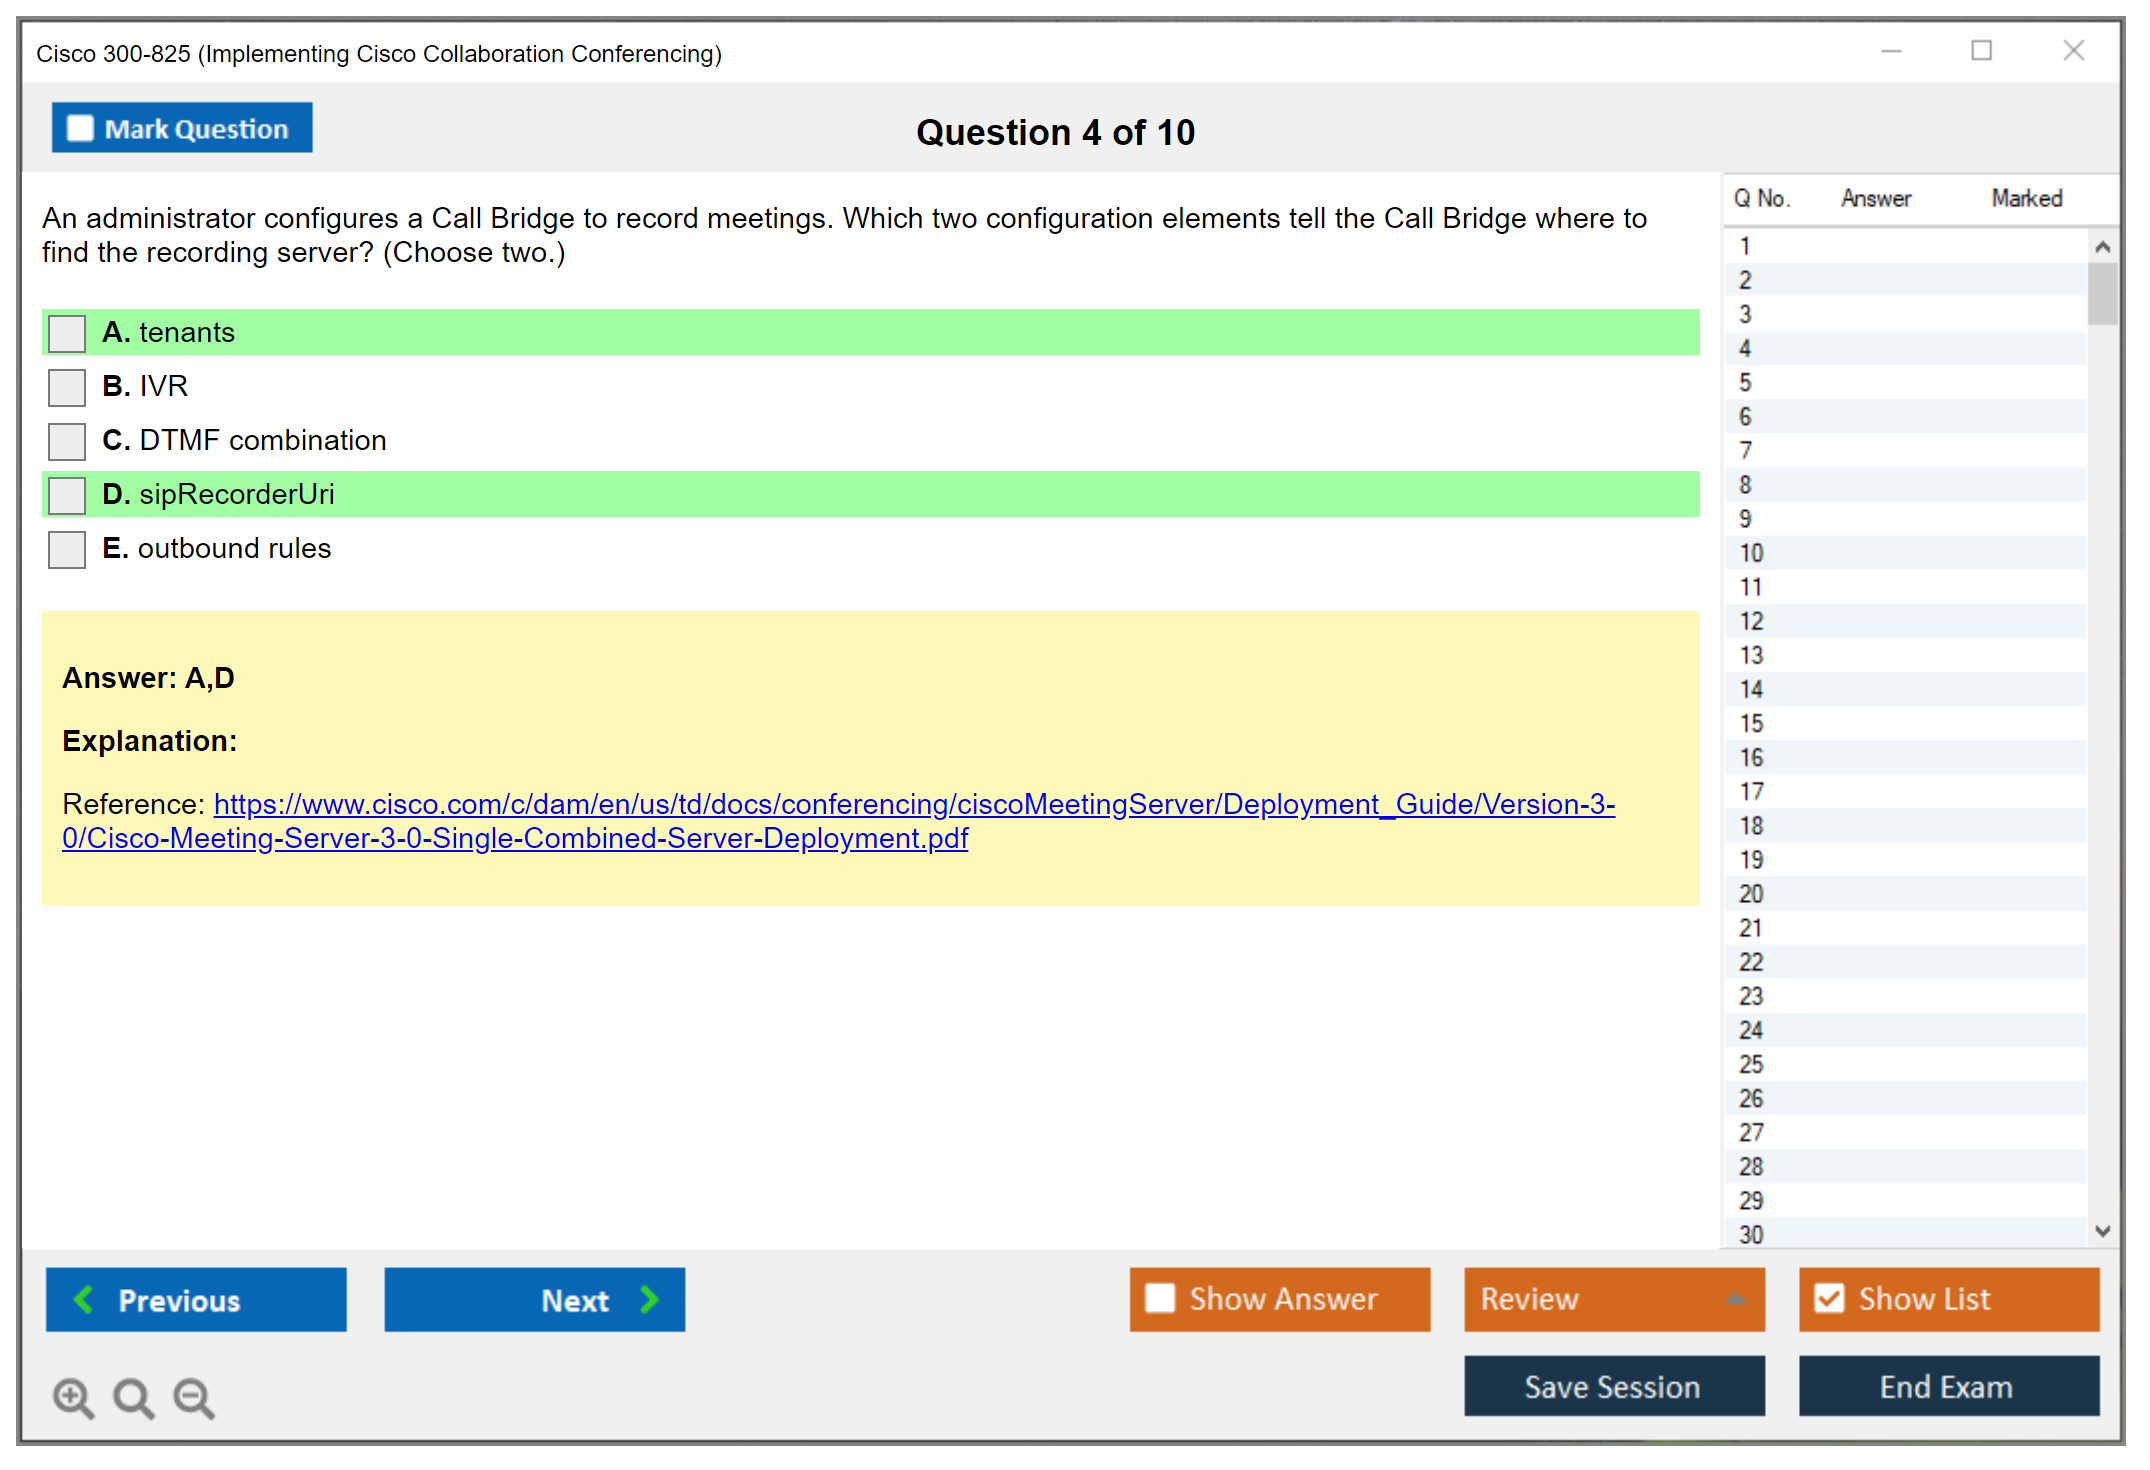Screen dimensions: 2150x1470
Task: Toggle the Show Answer checkbox
Action: click(x=1160, y=1298)
